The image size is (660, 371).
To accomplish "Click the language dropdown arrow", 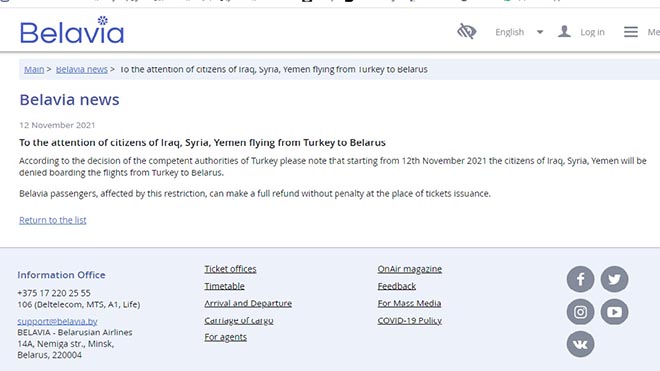I will click(x=540, y=32).
